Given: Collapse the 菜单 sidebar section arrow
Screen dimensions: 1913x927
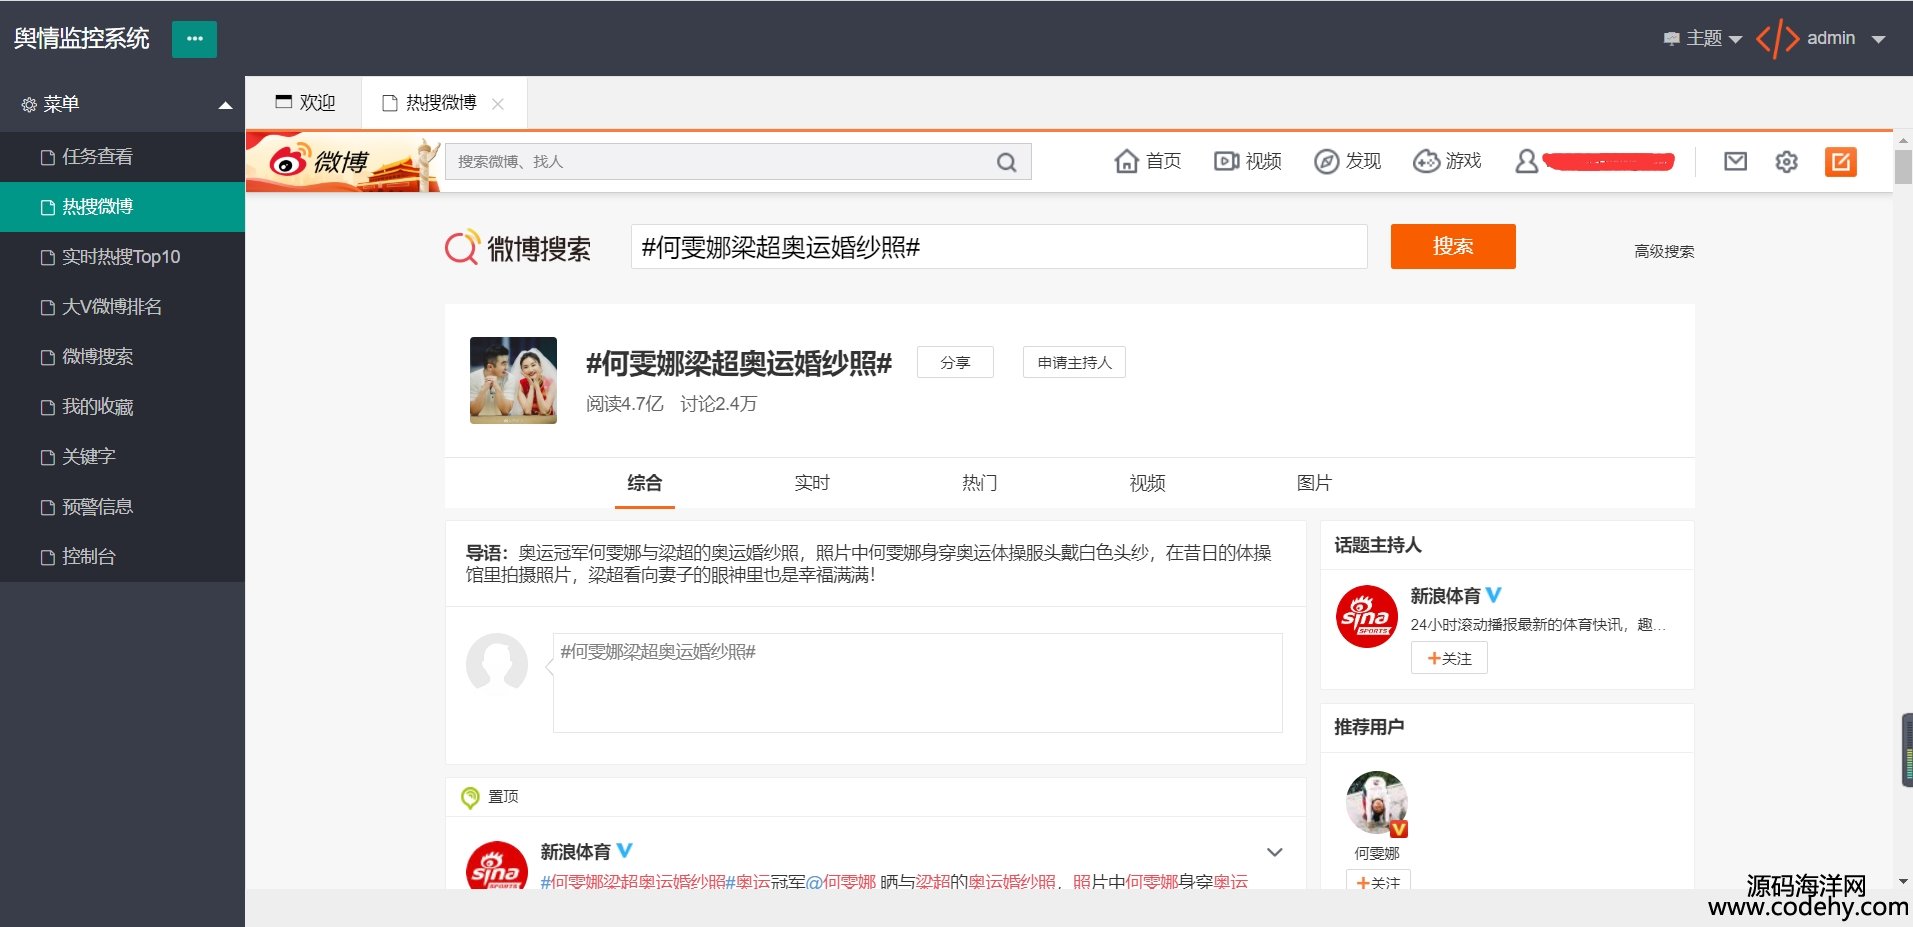Looking at the screenshot, I should [x=225, y=105].
